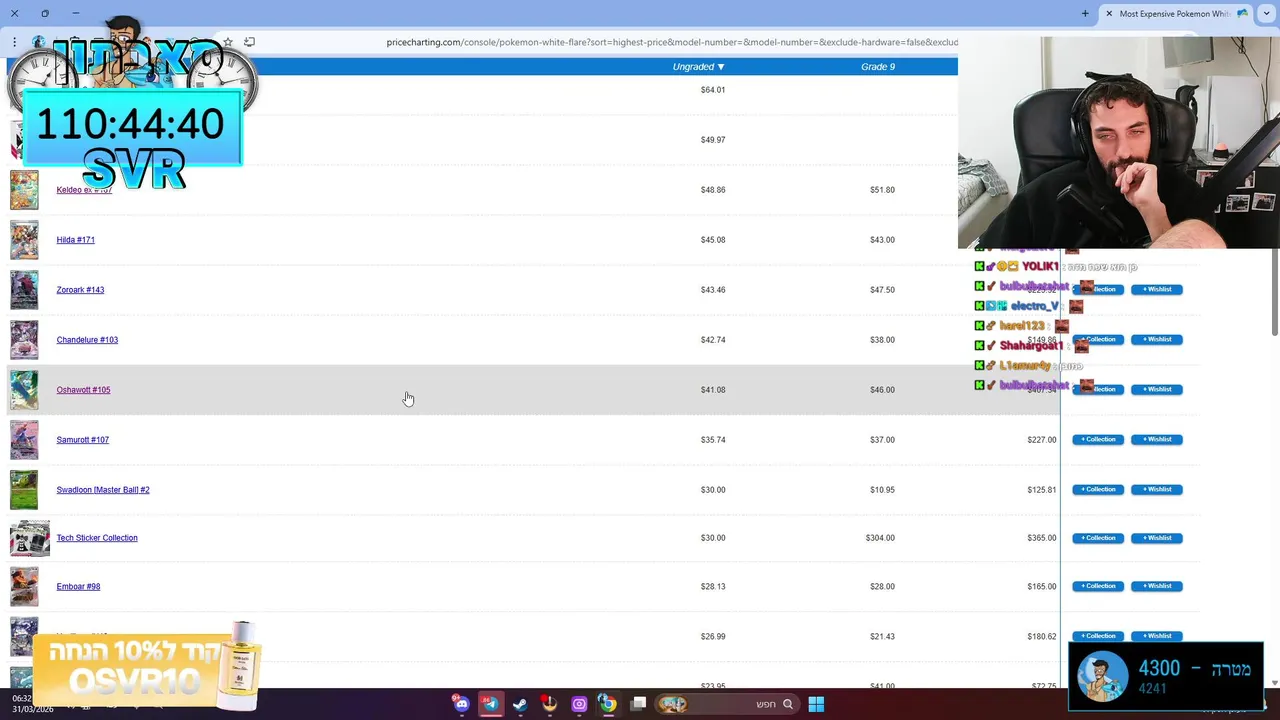Open the Chandelure #103 link
Viewport: 1280px width, 720px height.
point(87,340)
